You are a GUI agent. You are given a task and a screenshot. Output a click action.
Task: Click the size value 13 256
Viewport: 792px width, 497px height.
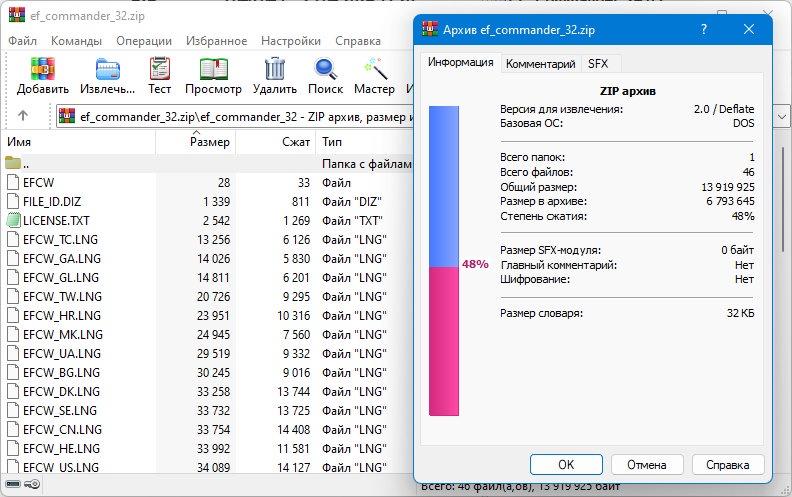pyautogui.click(x=213, y=239)
